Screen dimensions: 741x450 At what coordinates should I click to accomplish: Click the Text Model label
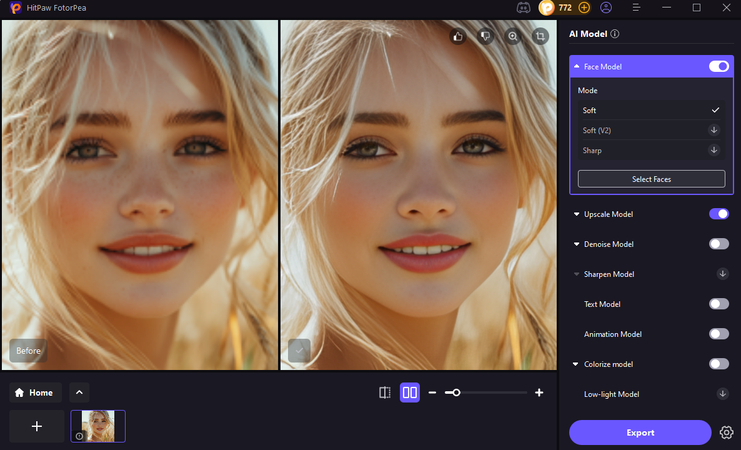pyautogui.click(x=602, y=304)
